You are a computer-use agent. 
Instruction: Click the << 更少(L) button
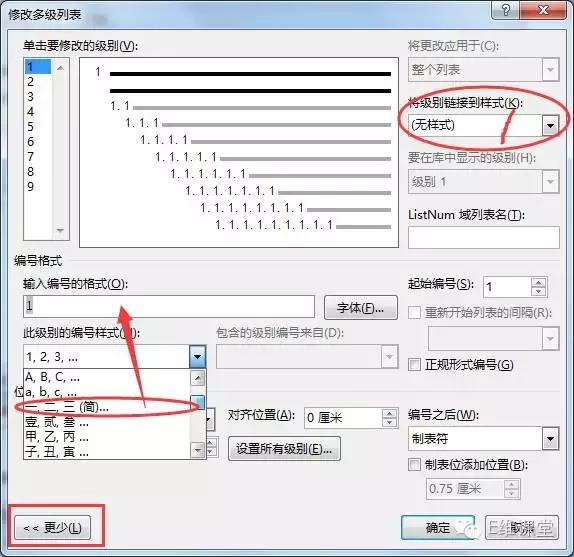tap(52, 527)
